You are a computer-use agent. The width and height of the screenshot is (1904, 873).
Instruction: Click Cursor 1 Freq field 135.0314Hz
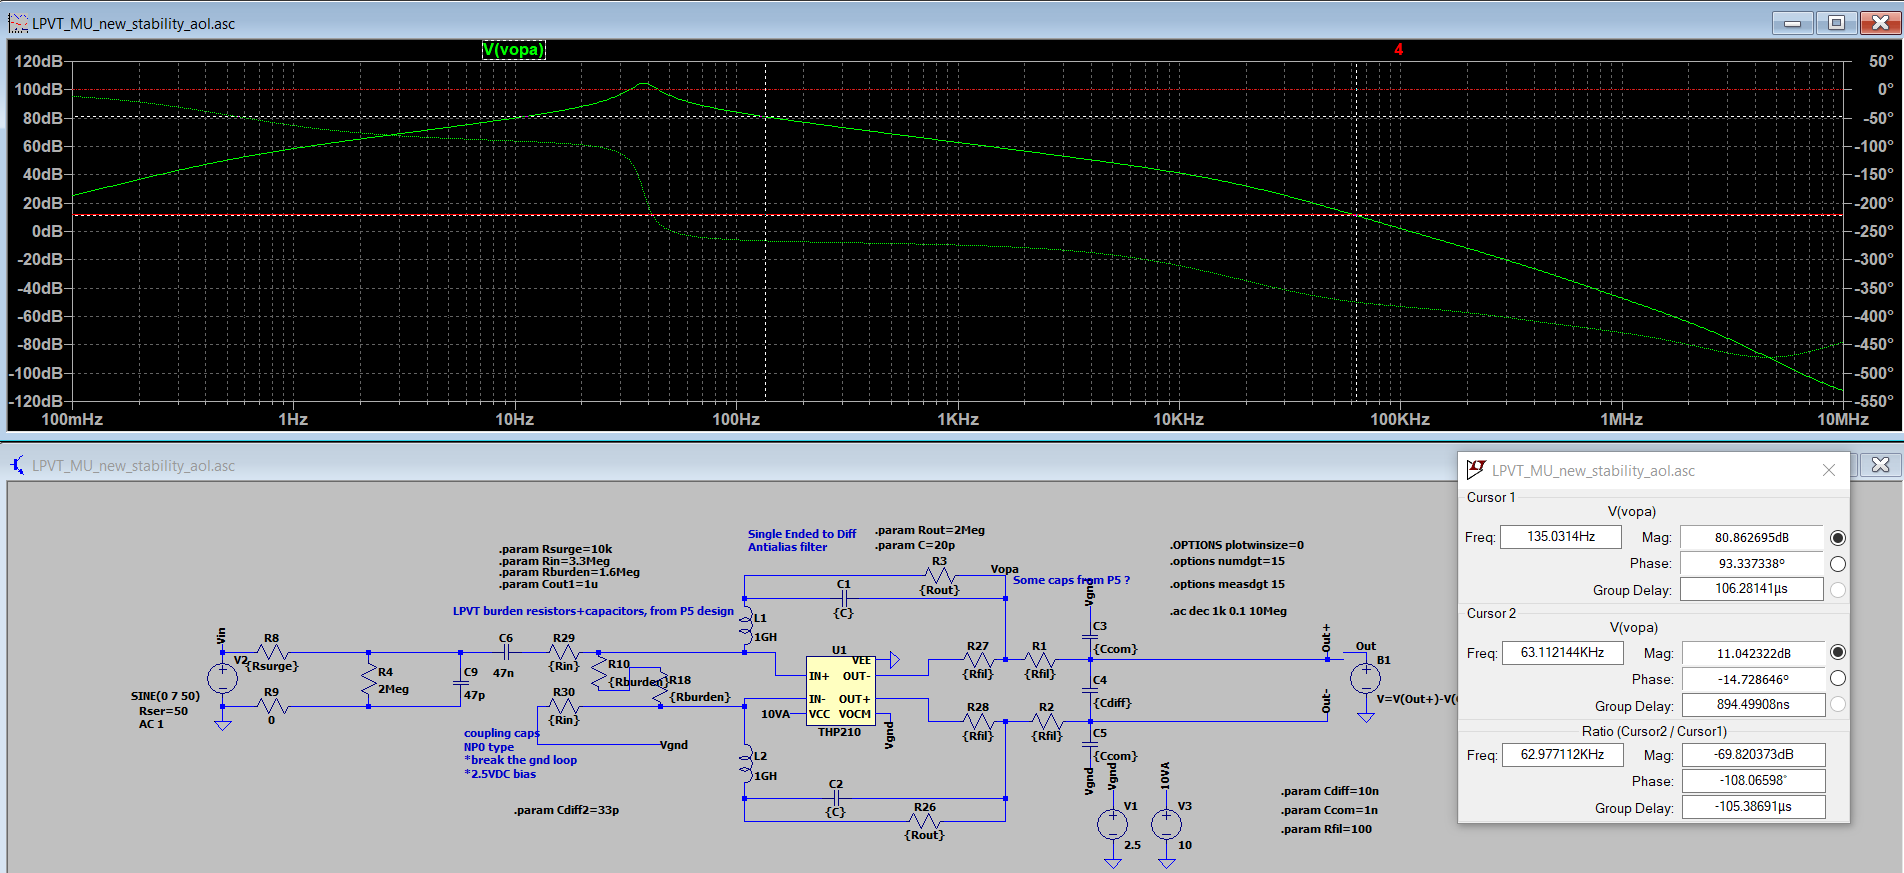click(x=1561, y=537)
